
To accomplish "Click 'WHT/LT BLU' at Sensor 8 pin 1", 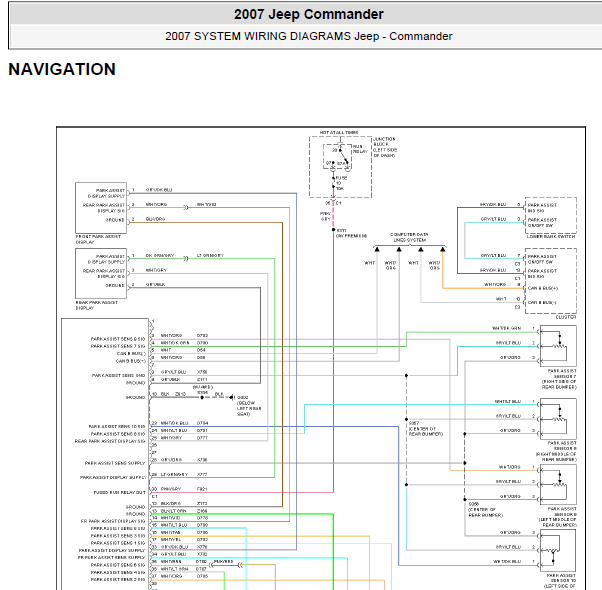I will coord(508,402).
